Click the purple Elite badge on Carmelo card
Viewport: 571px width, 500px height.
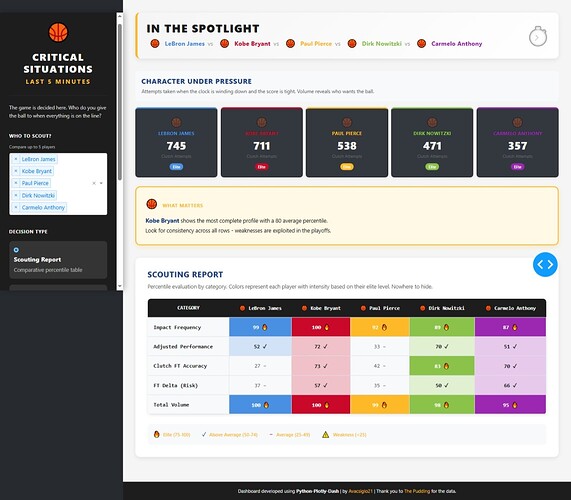[517, 167]
